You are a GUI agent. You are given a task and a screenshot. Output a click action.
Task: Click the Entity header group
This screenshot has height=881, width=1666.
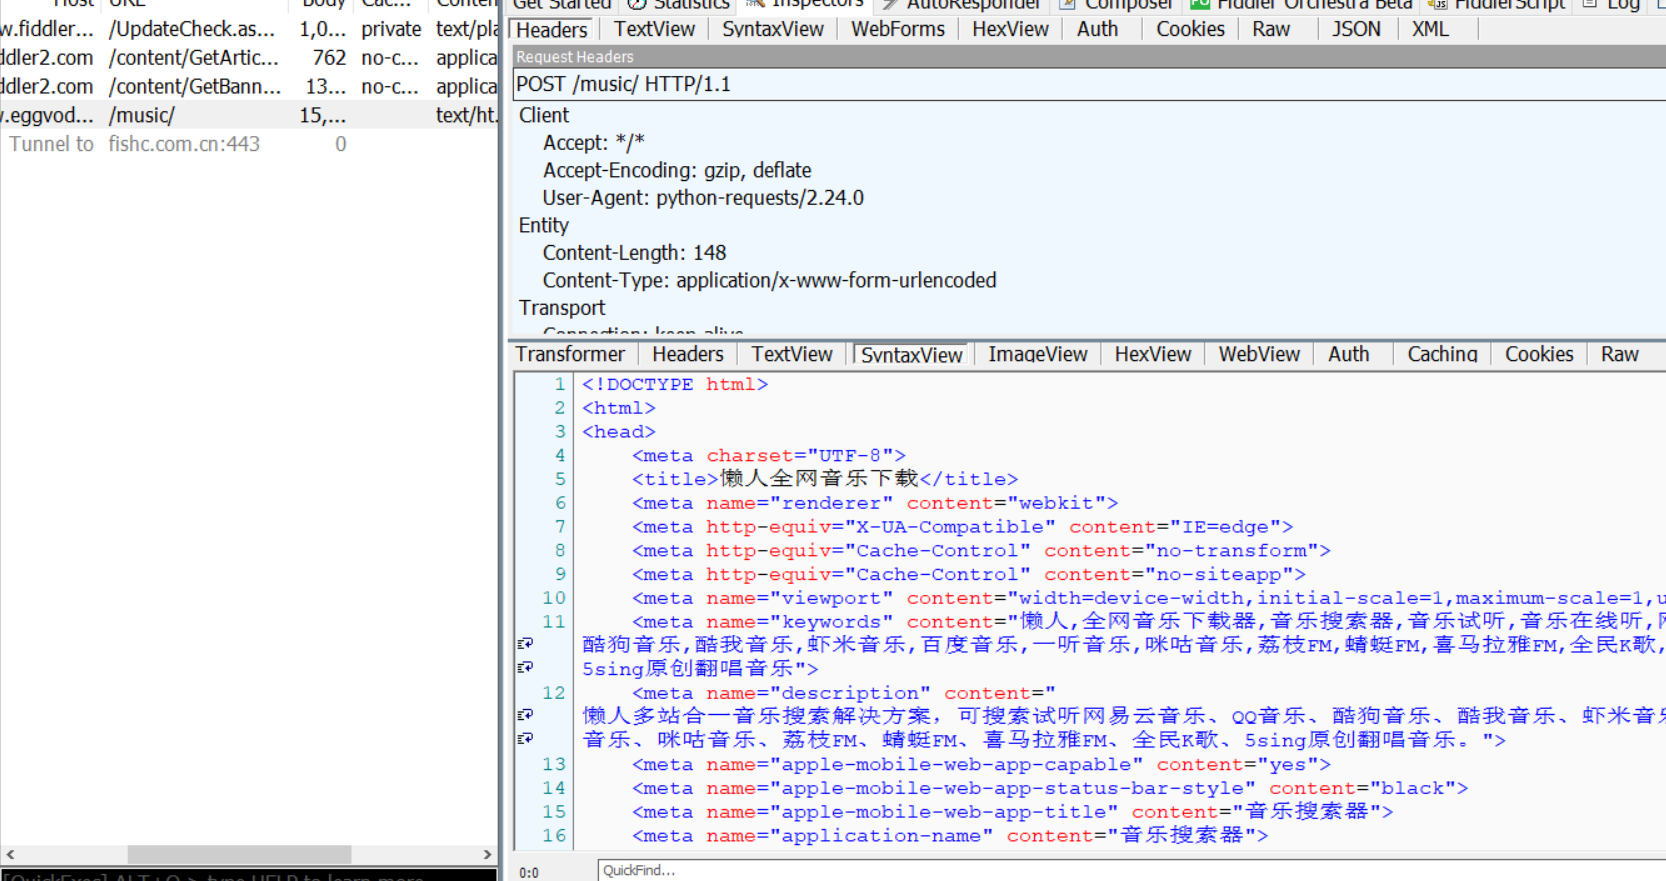[543, 225]
